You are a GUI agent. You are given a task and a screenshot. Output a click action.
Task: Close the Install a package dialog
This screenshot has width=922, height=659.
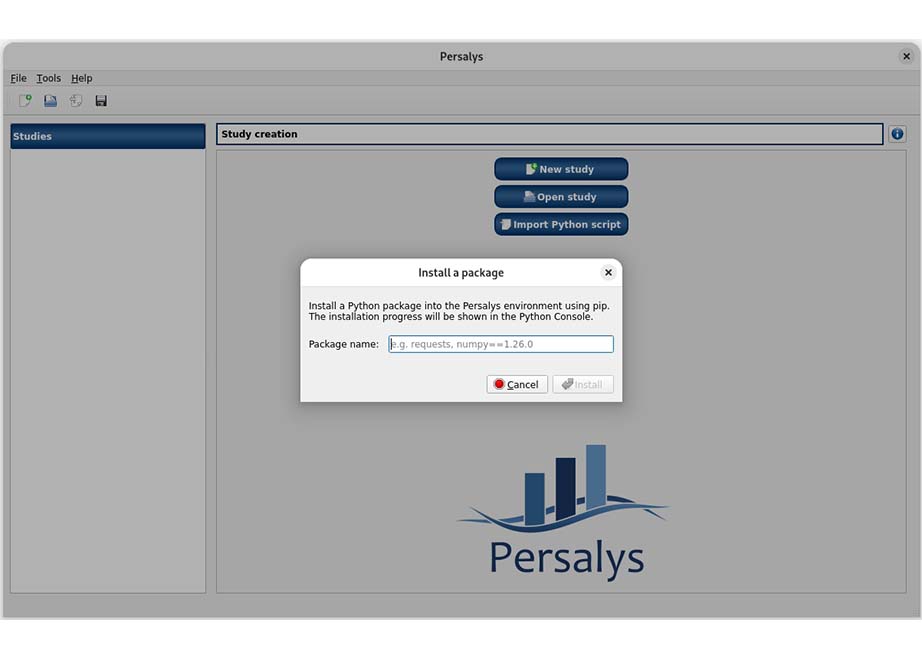pyautogui.click(x=607, y=272)
